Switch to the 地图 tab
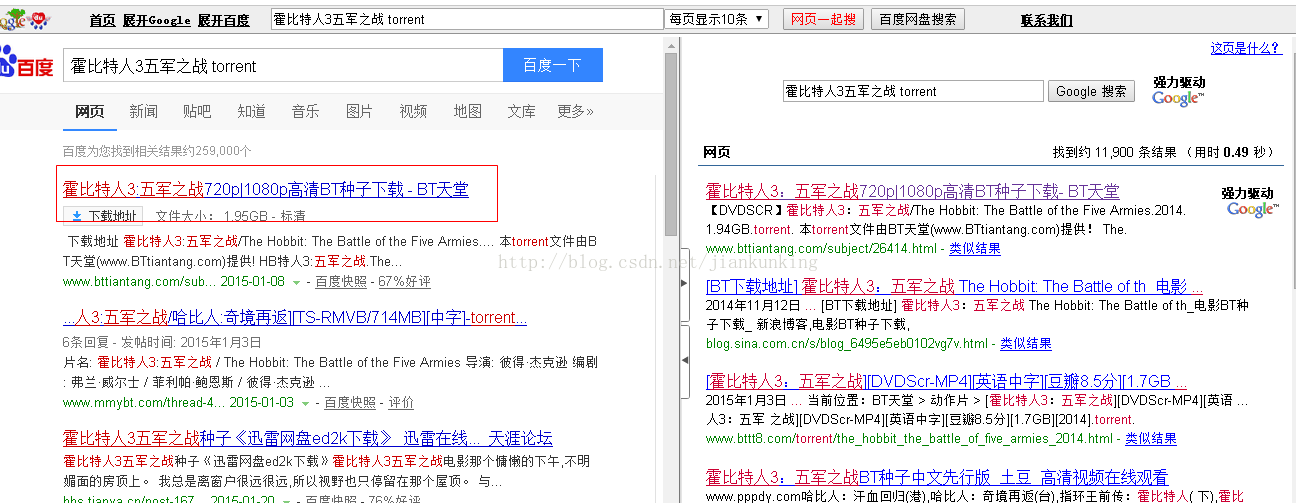 point(467,111)
